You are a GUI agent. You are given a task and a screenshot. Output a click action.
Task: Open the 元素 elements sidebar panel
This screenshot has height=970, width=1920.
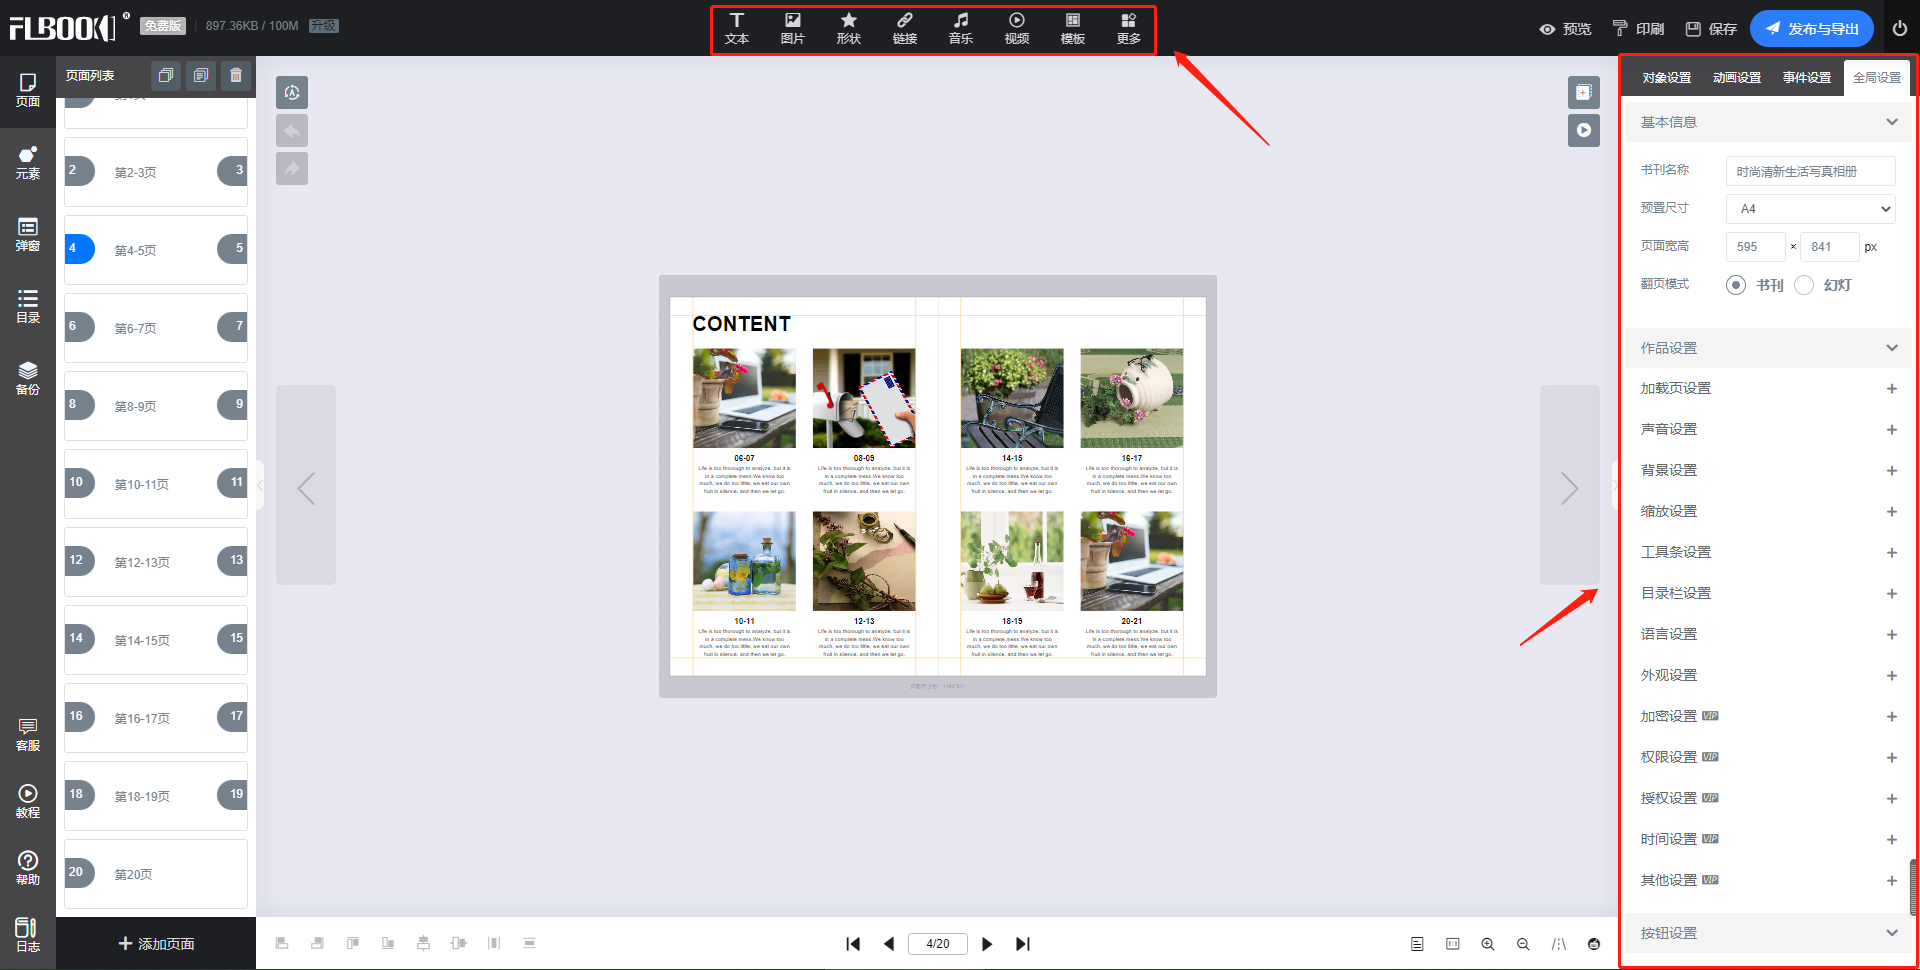(x=28, y=163)
